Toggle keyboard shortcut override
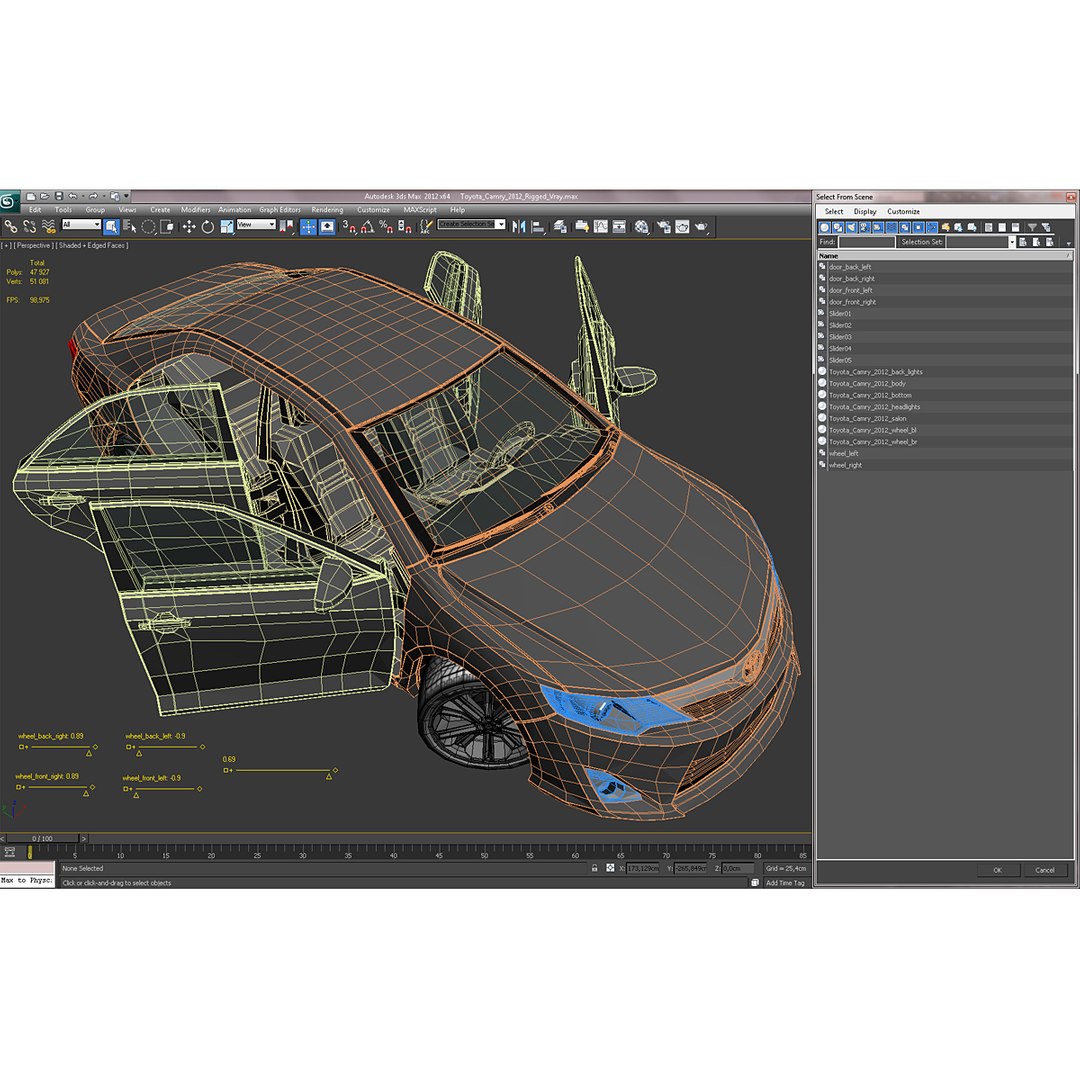Image resolution: width=1080 pixels, height=1080 pixels. tap(327, 226)
